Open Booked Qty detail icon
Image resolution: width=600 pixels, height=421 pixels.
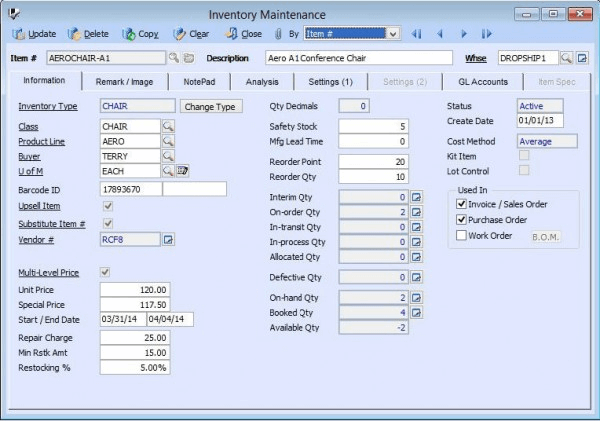tap(416, 313)
